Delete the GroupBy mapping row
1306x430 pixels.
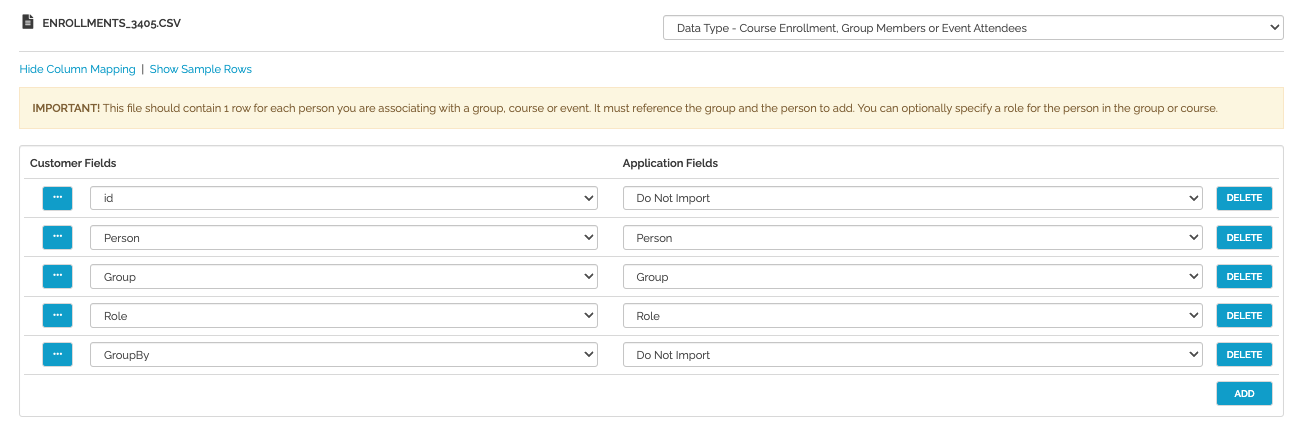[1244, 355]
